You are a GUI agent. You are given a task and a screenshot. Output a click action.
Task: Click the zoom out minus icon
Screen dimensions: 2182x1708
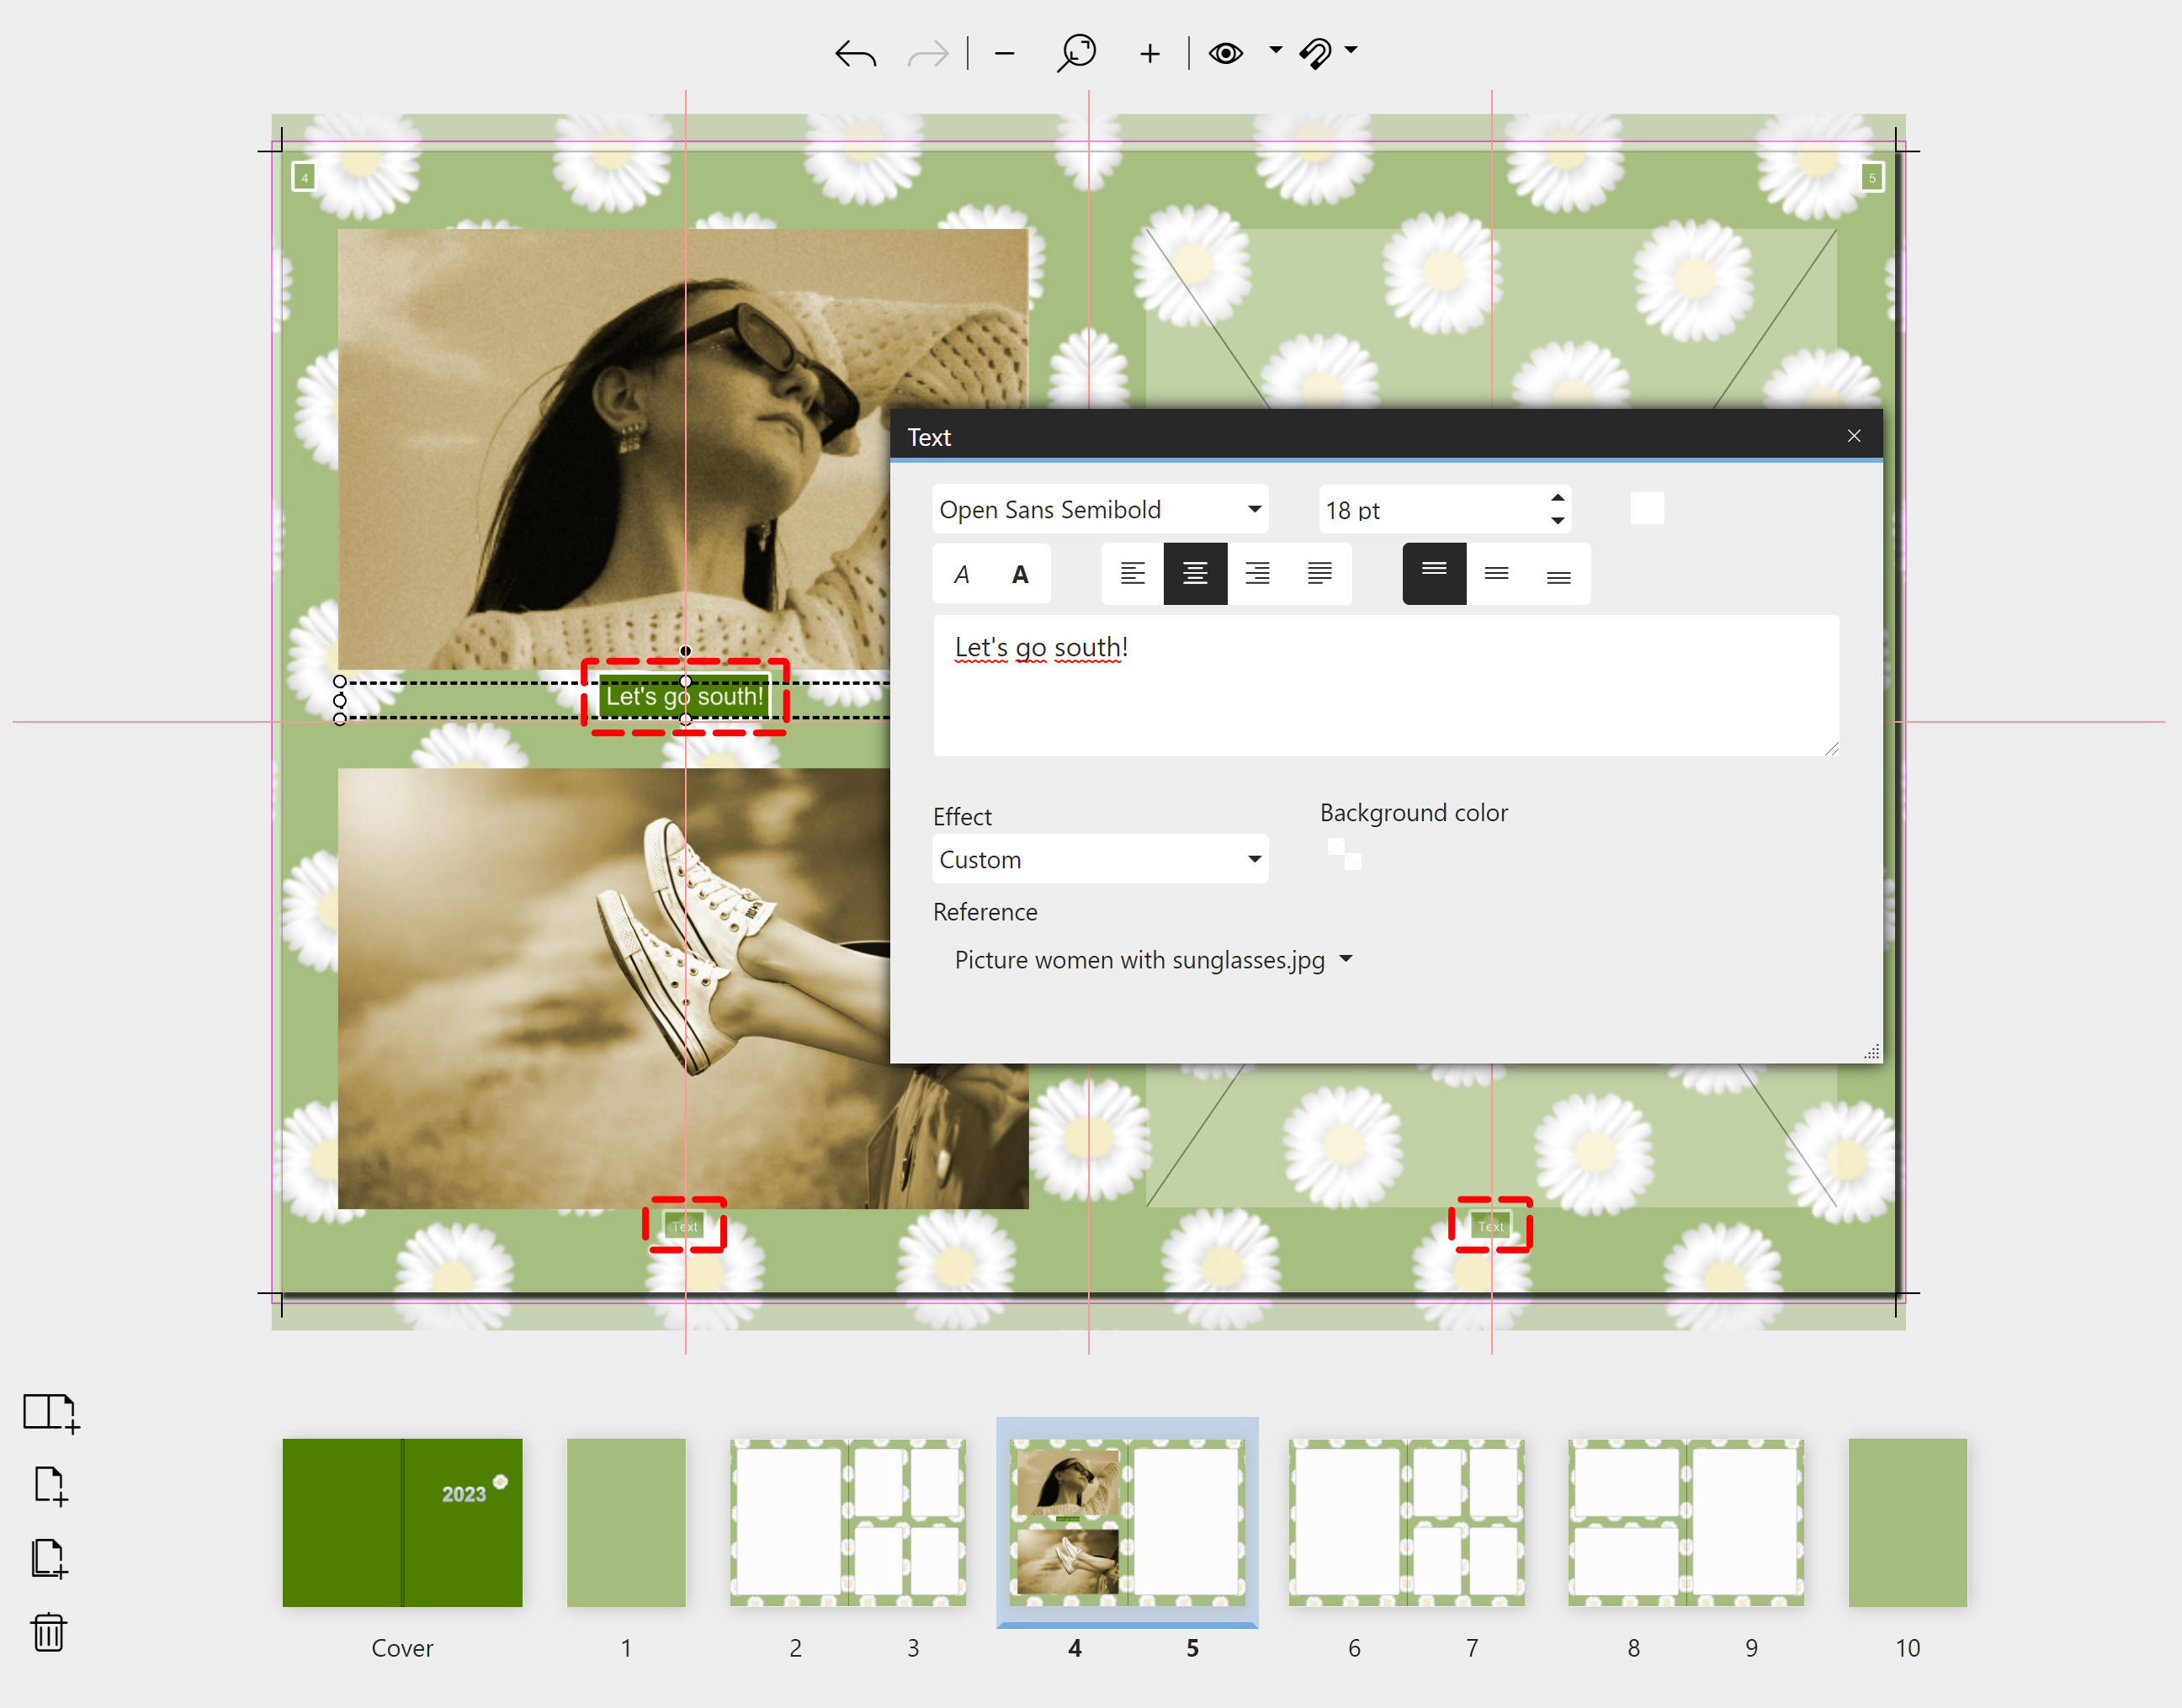click(x=1005, y=53)
